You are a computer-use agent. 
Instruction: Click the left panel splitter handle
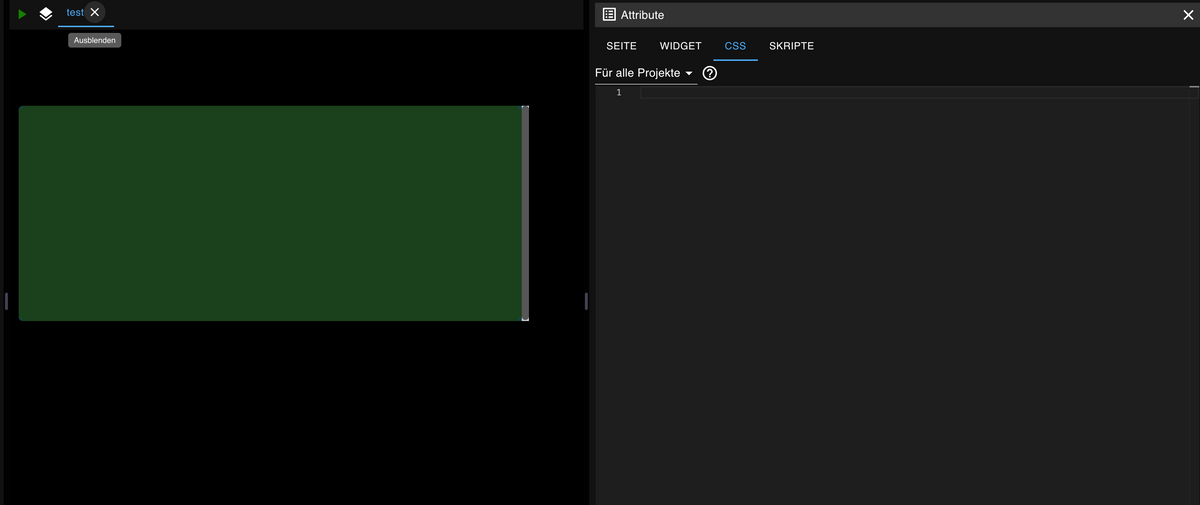pyautogui.click(x=6, y=301)
